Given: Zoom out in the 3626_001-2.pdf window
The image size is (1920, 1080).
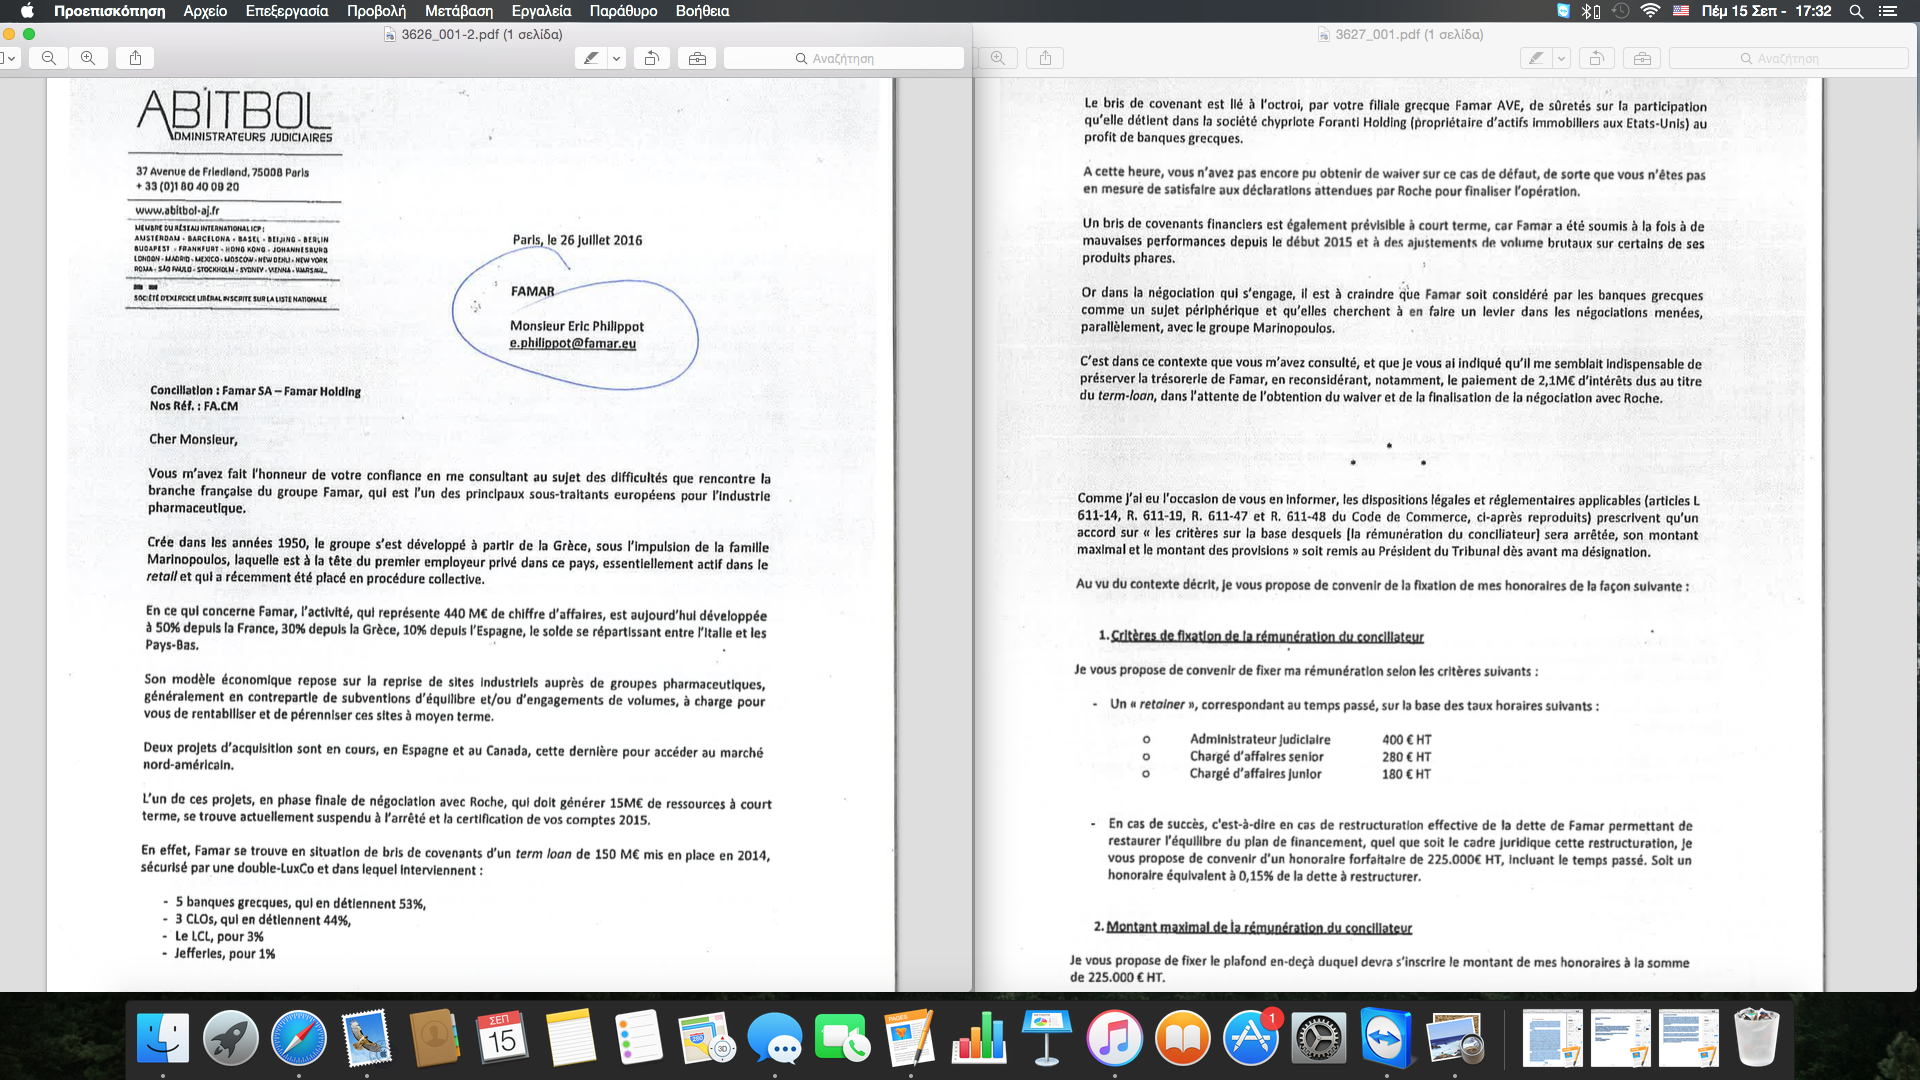Looking at the screenshot, I should 49,58.
